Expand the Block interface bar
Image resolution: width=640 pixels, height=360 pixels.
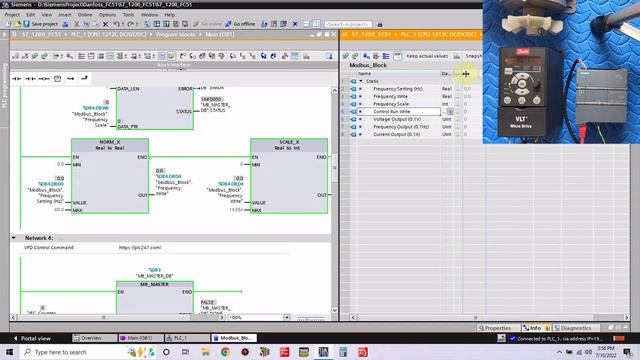click(173, 65)
